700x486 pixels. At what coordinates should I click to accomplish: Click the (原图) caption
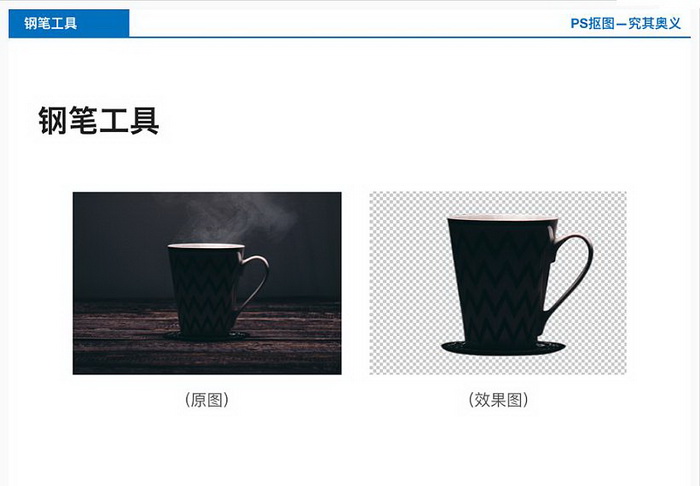207,400
